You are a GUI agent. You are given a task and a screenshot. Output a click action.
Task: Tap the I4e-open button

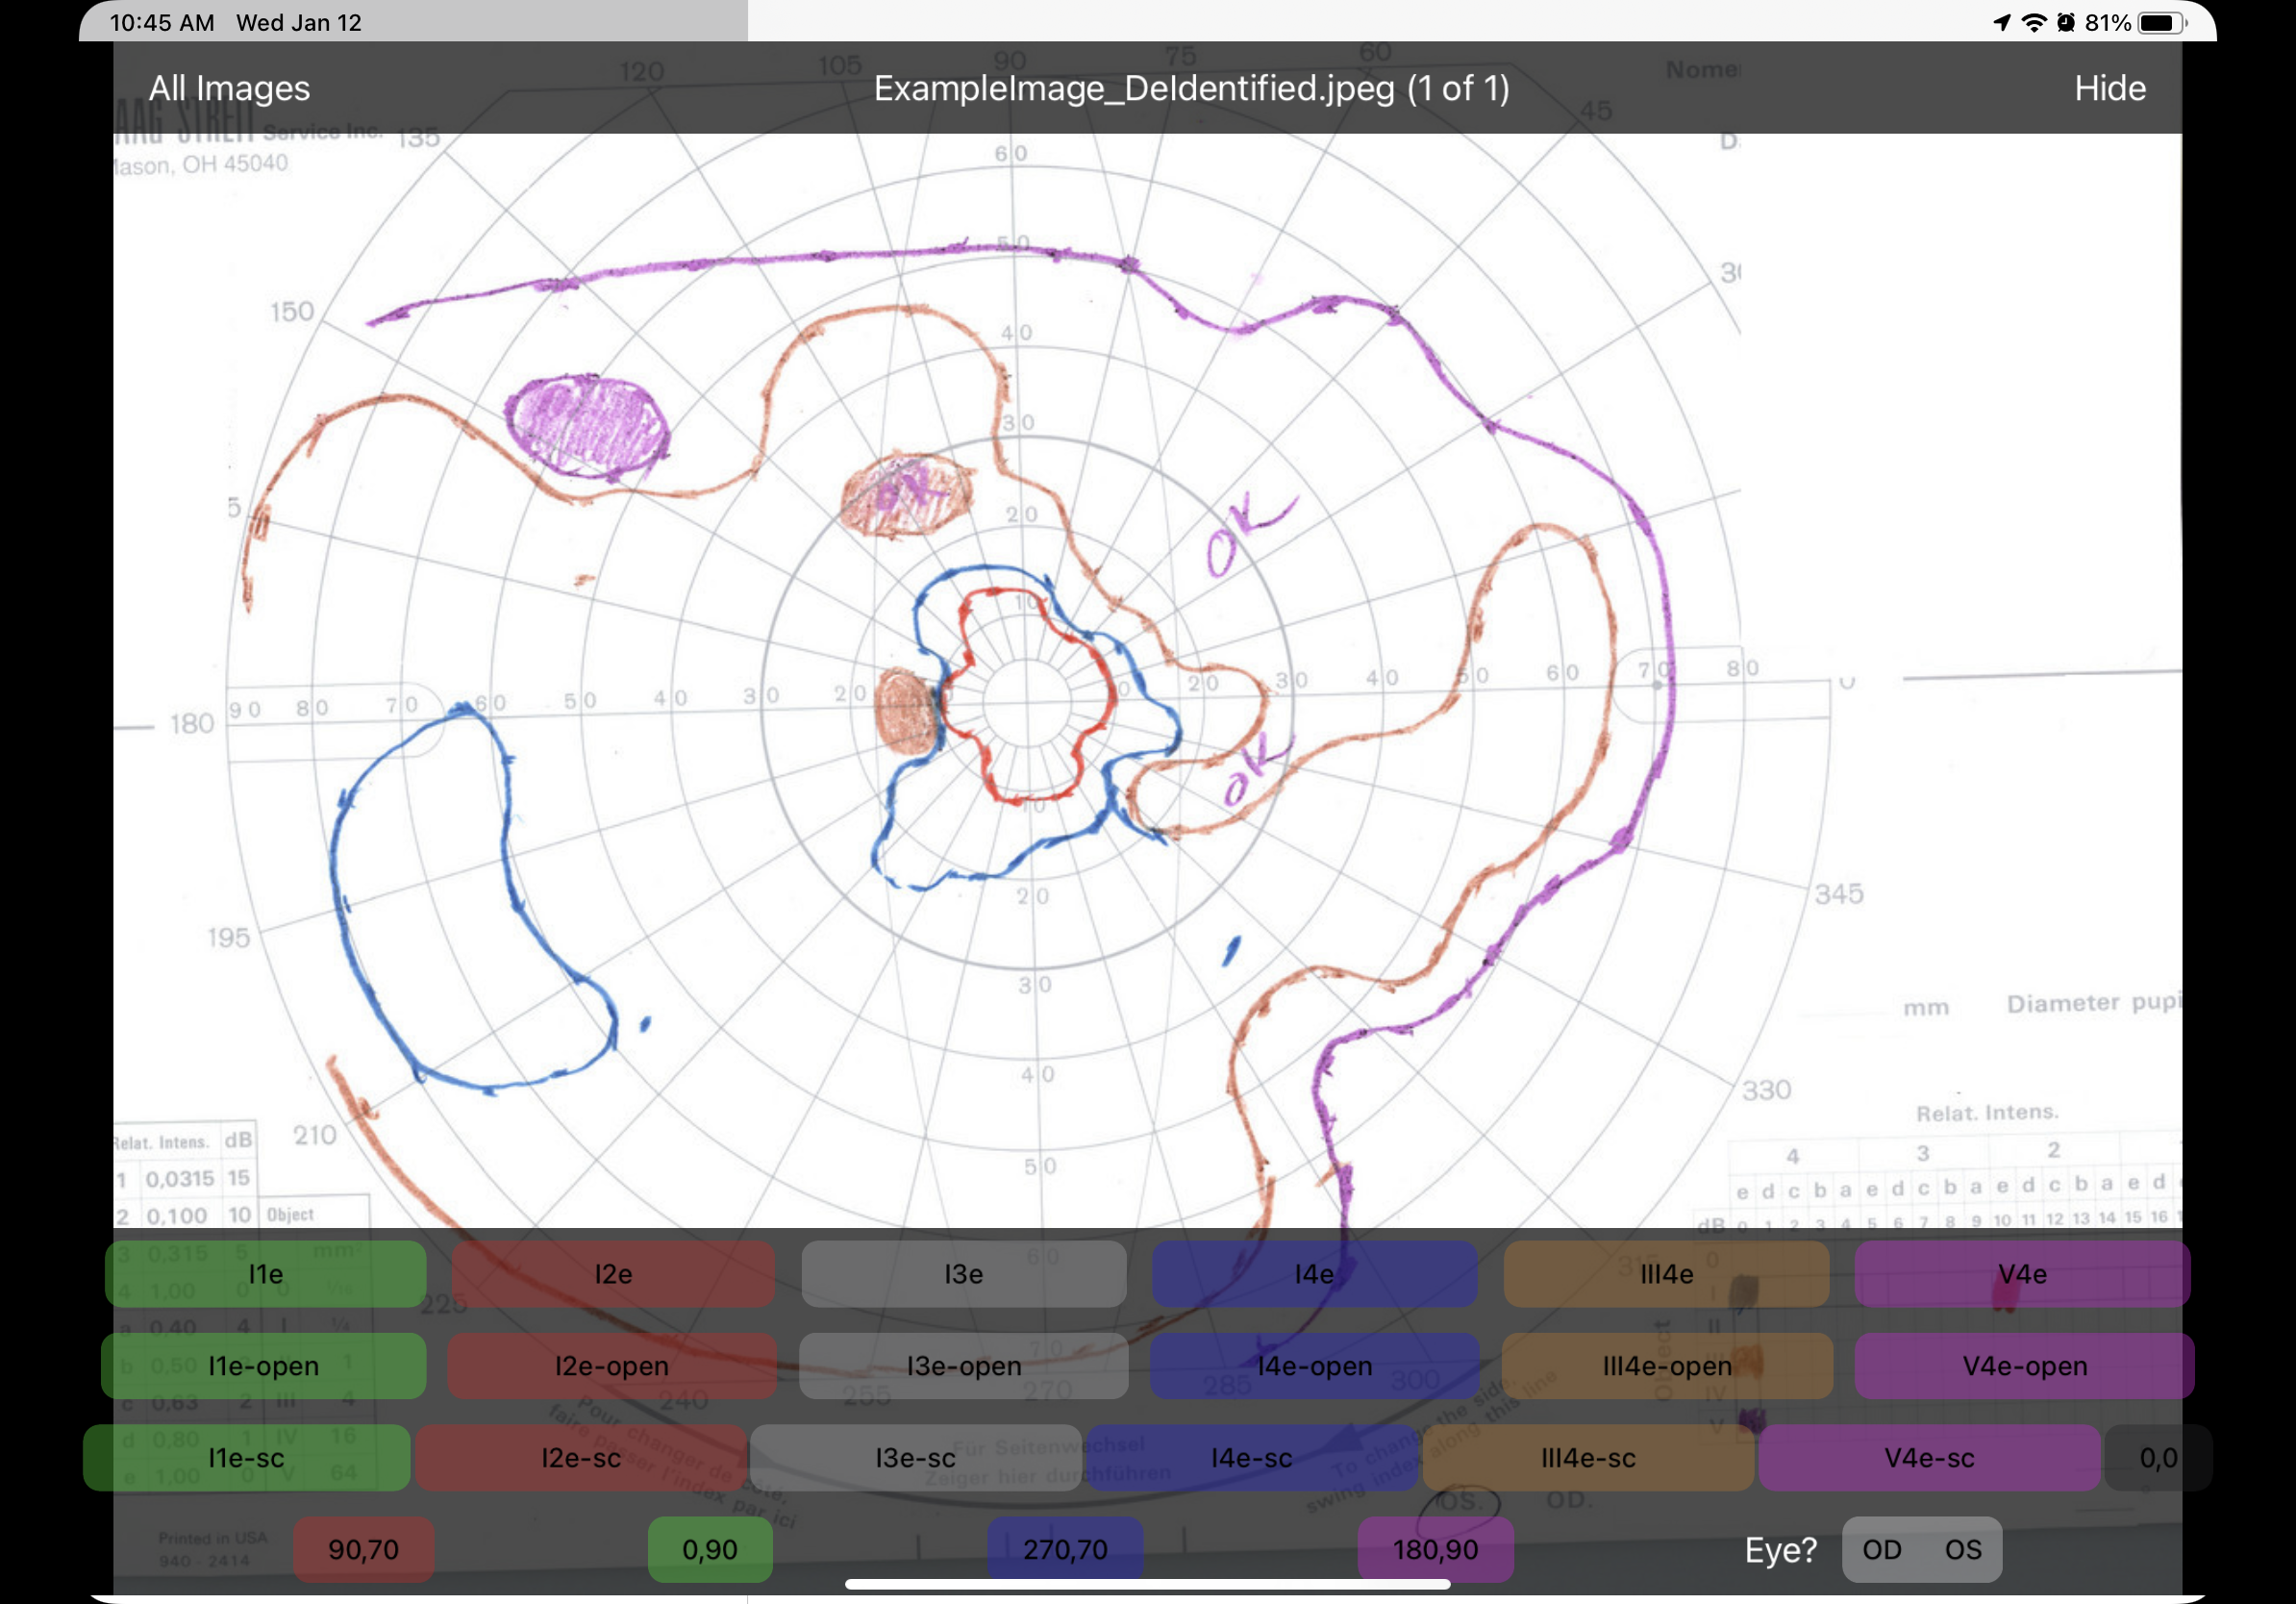(1314, 1366)
